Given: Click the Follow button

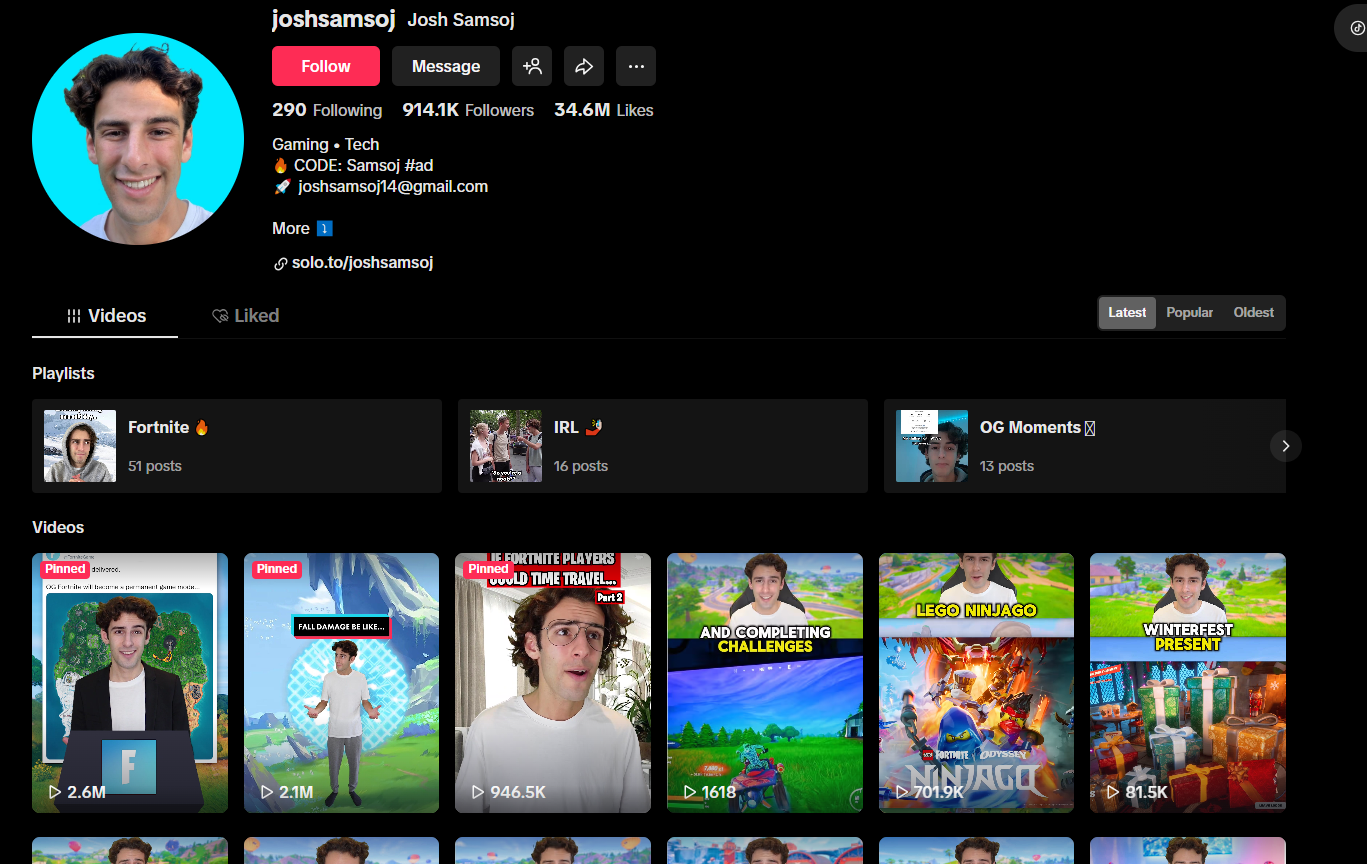Looking at the screenshot, I should click(x=325, y=66).
